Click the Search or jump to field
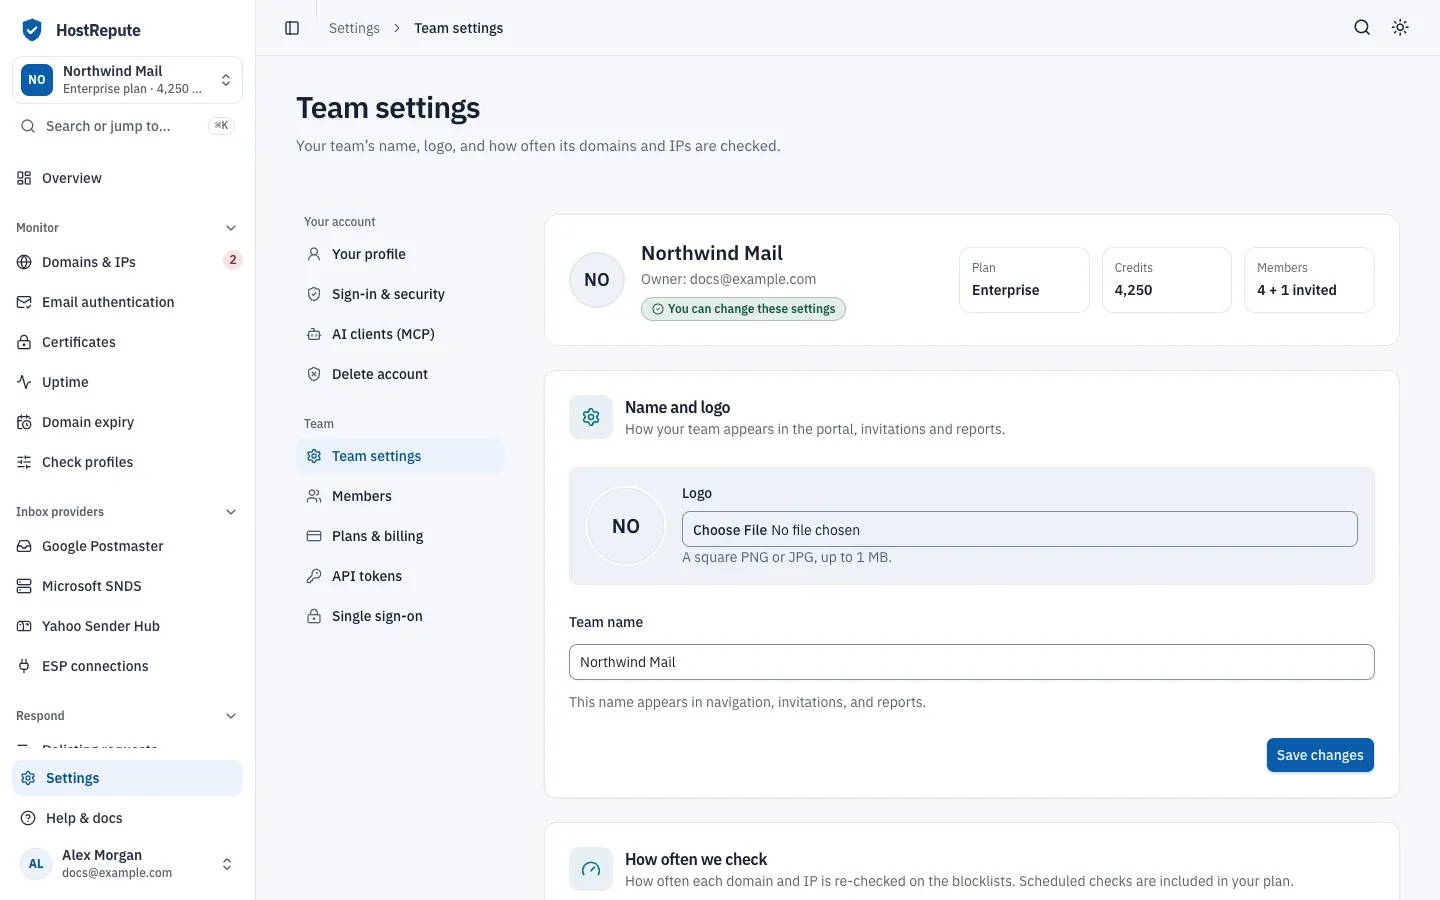The image size is (1440, 900). click(x=127, y=126)
